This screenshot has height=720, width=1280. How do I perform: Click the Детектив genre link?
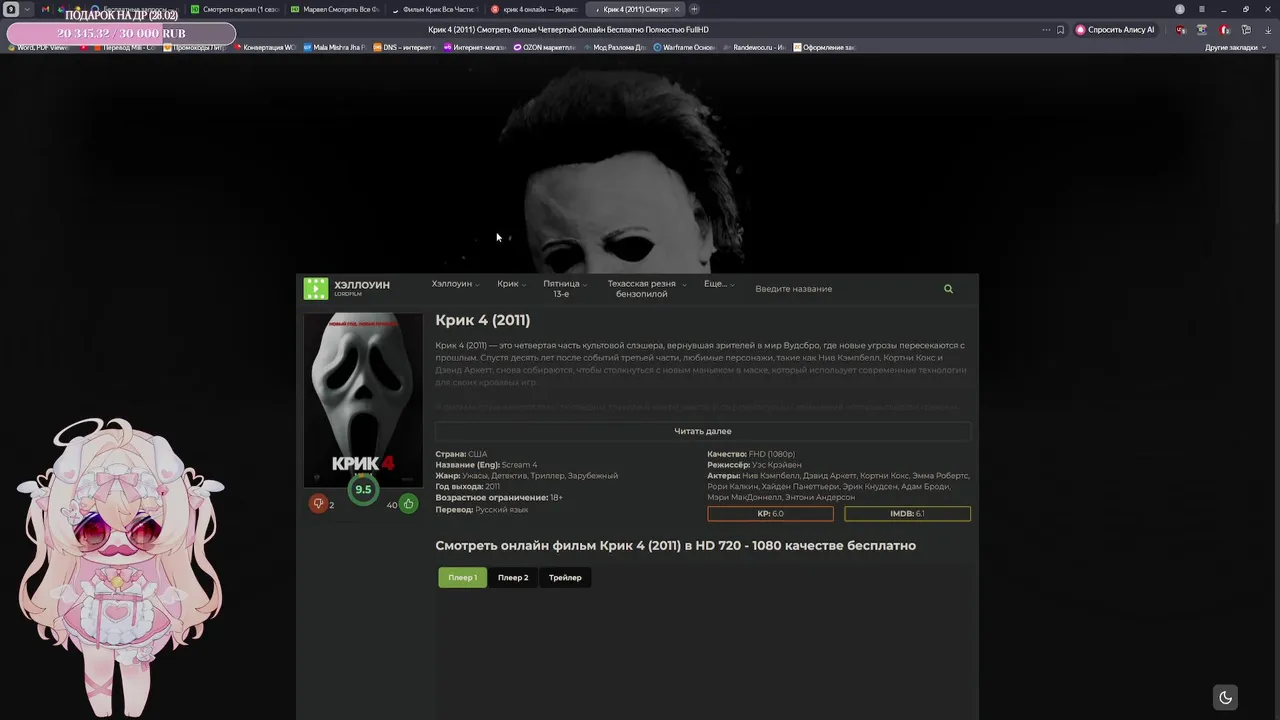509,476
